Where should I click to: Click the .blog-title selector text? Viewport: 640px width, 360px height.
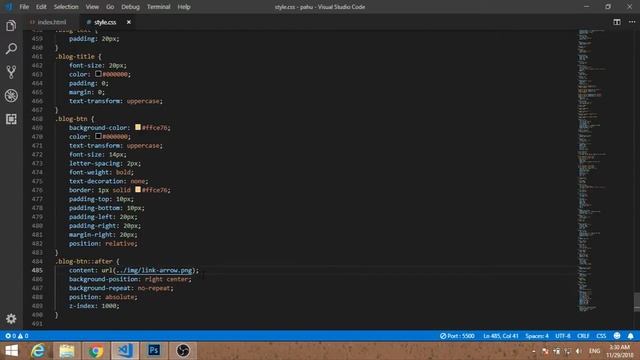point(75,56)
